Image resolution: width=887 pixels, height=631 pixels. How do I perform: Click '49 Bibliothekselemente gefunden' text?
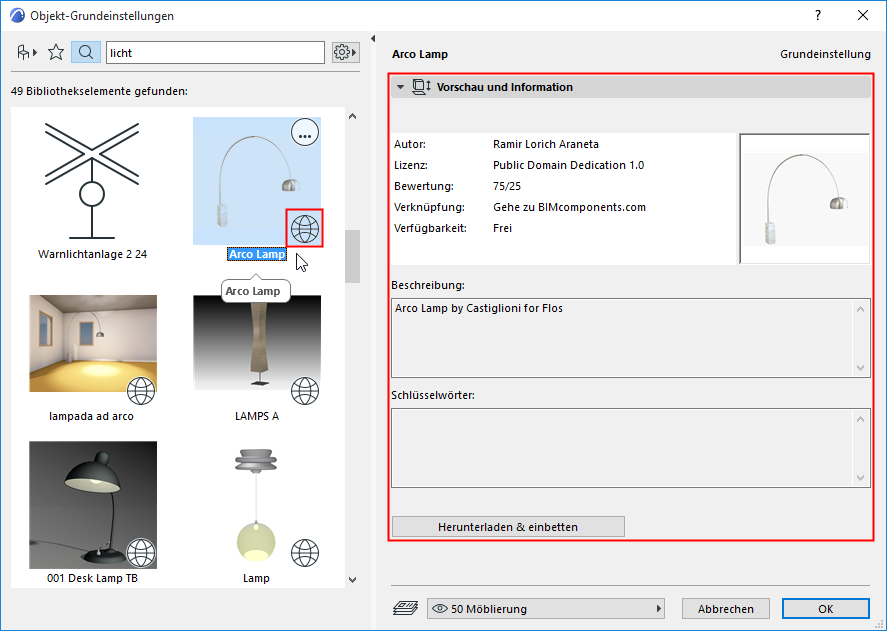99,91
